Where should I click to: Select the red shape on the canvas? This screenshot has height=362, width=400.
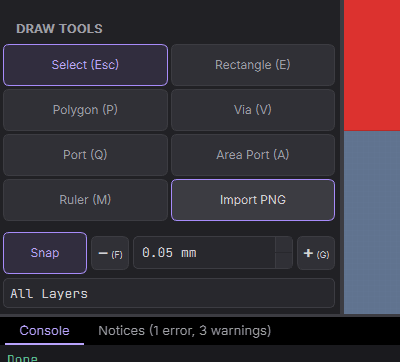pos(372,65)
